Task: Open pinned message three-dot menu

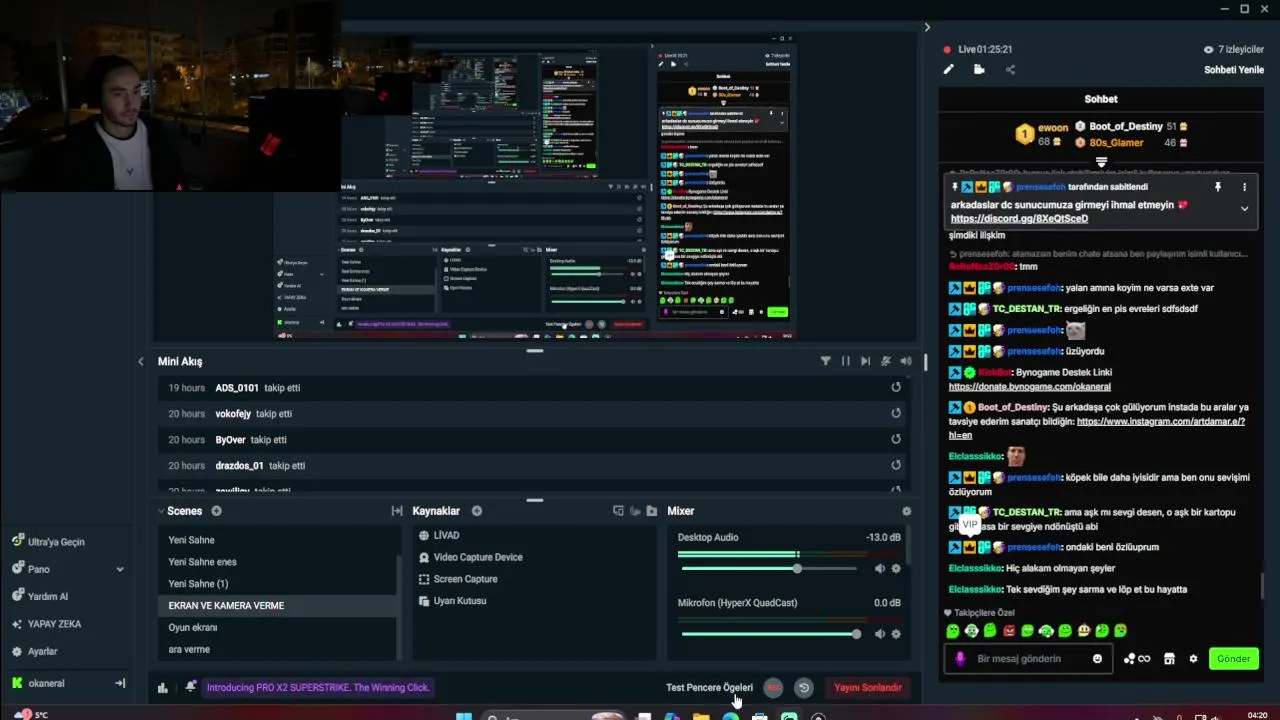Action: tap(1244, 187)
